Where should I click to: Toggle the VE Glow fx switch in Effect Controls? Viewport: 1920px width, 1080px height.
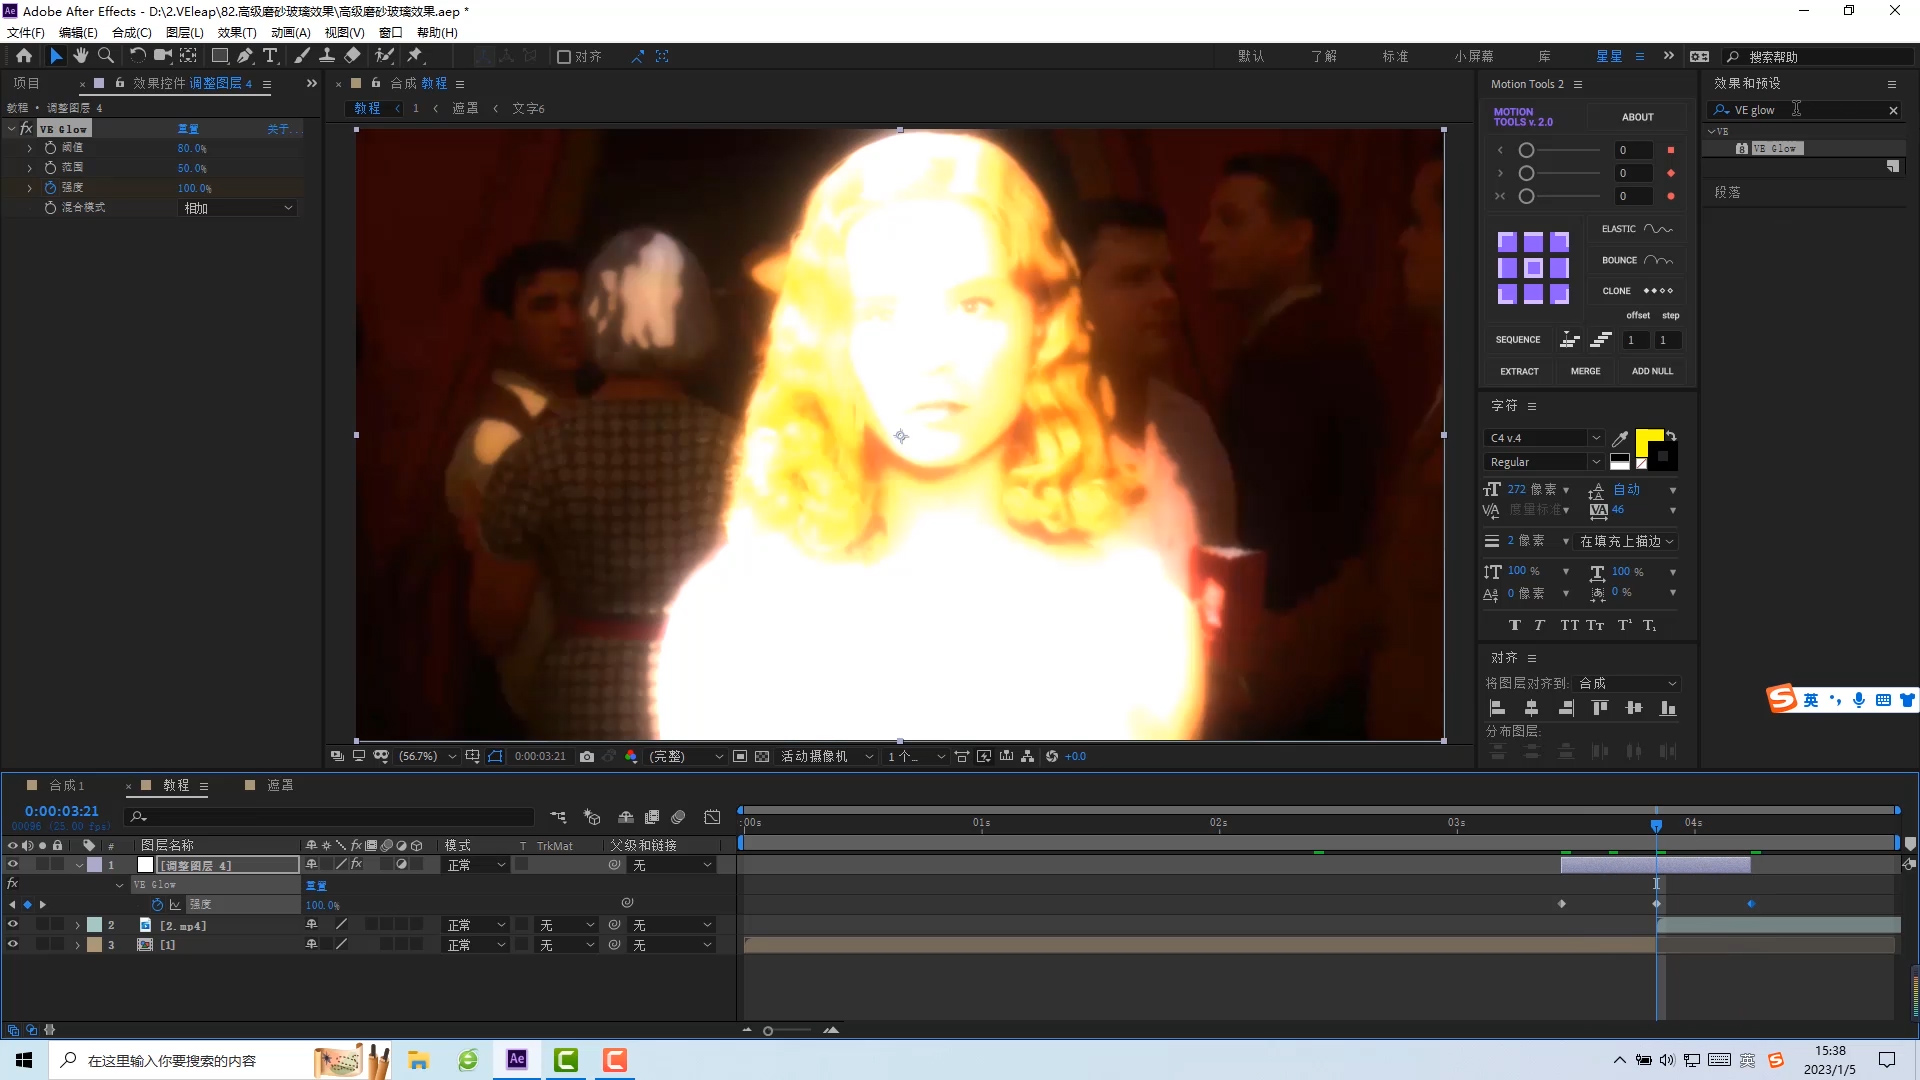(x=26, y=129)
